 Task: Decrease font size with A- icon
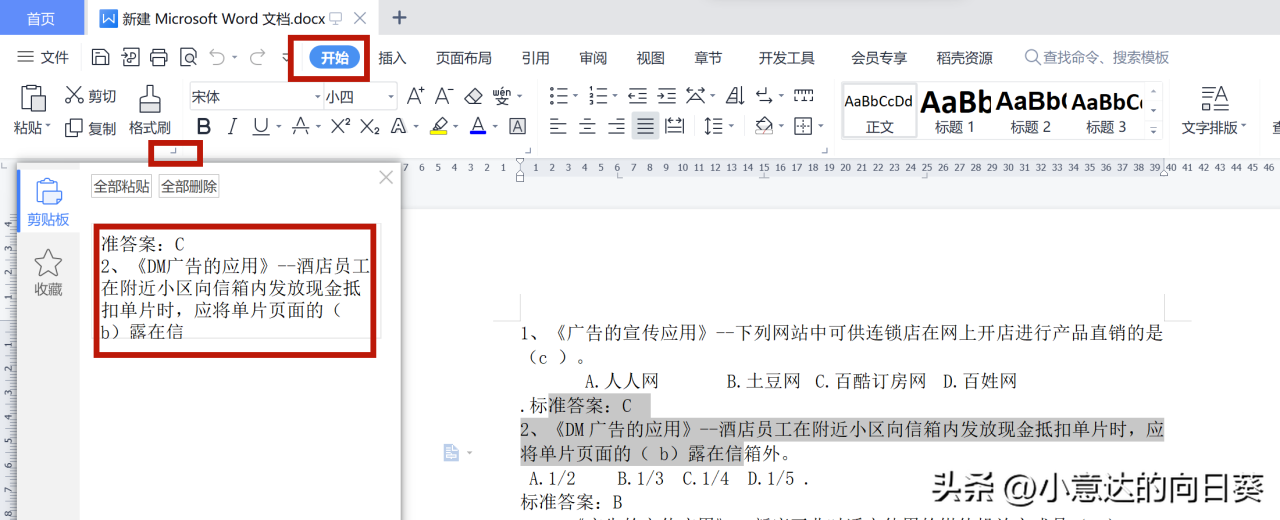444,96
